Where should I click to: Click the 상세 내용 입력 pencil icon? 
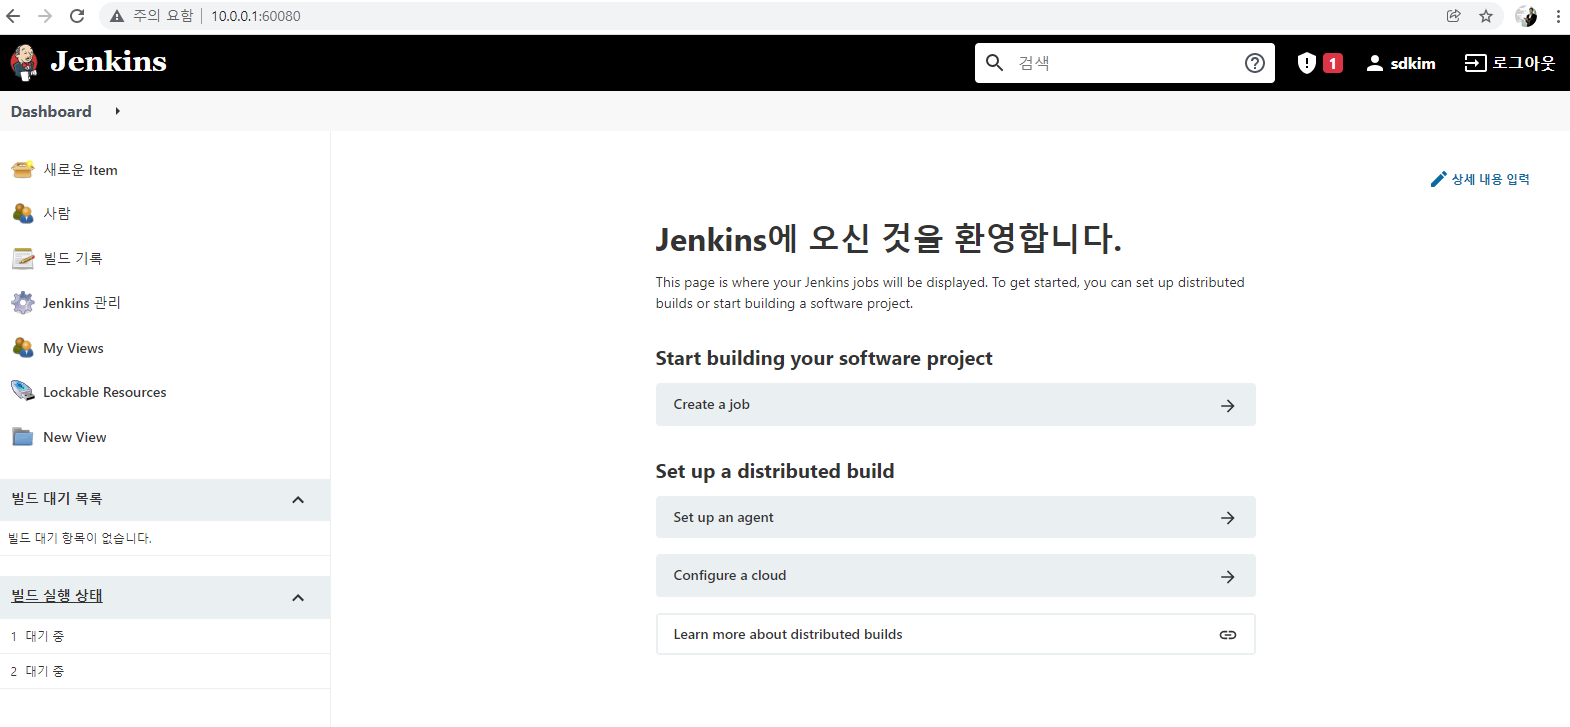(1438, 179)
